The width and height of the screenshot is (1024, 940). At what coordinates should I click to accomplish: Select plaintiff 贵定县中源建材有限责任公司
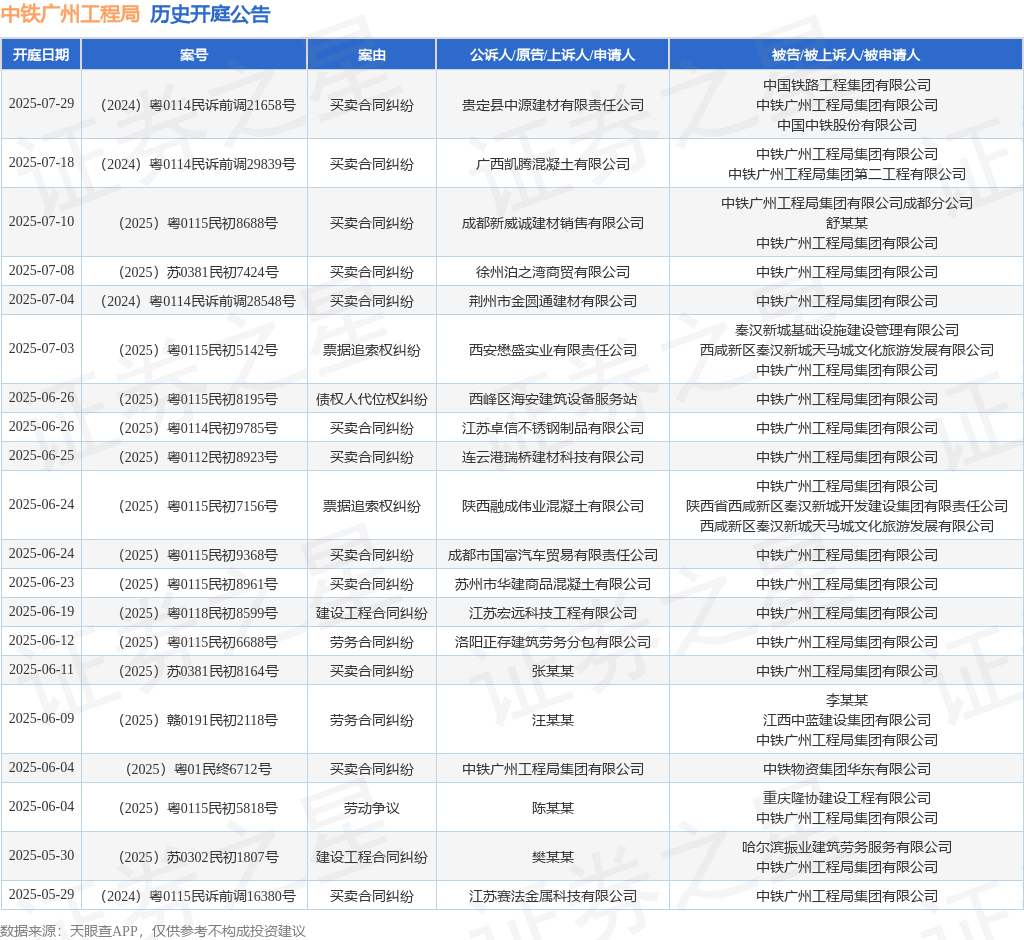(x=552, y=105)
